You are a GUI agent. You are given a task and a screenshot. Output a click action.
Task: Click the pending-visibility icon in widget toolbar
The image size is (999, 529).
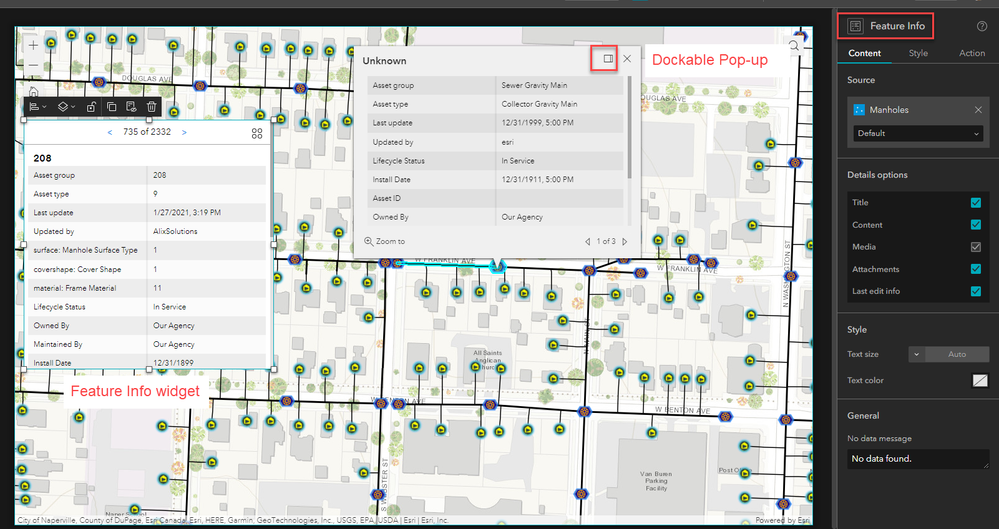131,107
